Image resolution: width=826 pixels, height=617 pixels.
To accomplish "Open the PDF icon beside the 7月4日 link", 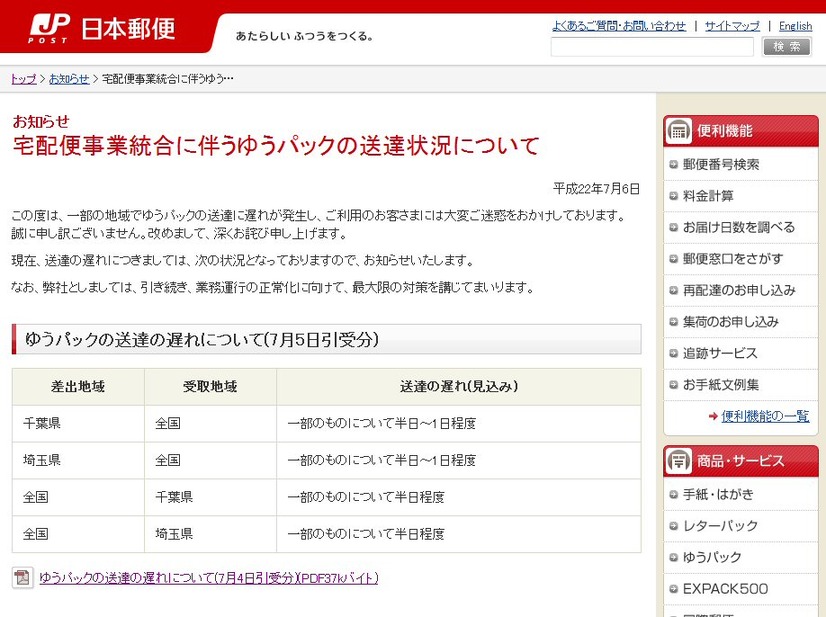I will (x=23, y=577).
